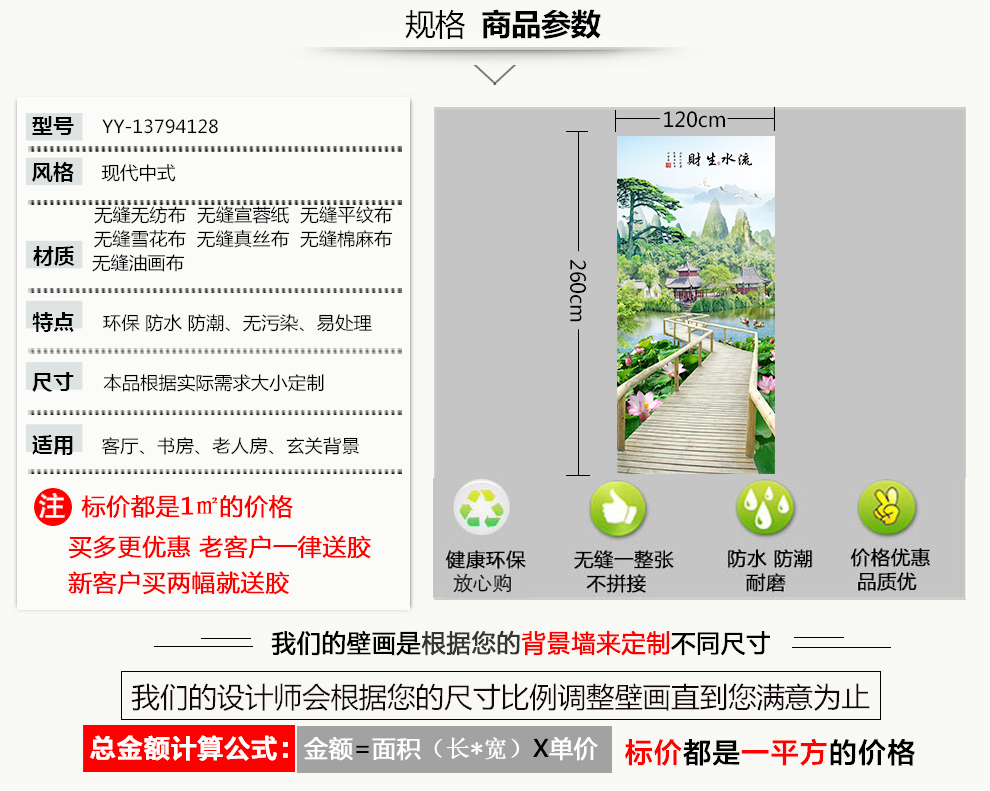
Task: Click headline 我们的壁画是根据您的背景墙来定制
Action: pyautogui.click(x=470, y=644)
